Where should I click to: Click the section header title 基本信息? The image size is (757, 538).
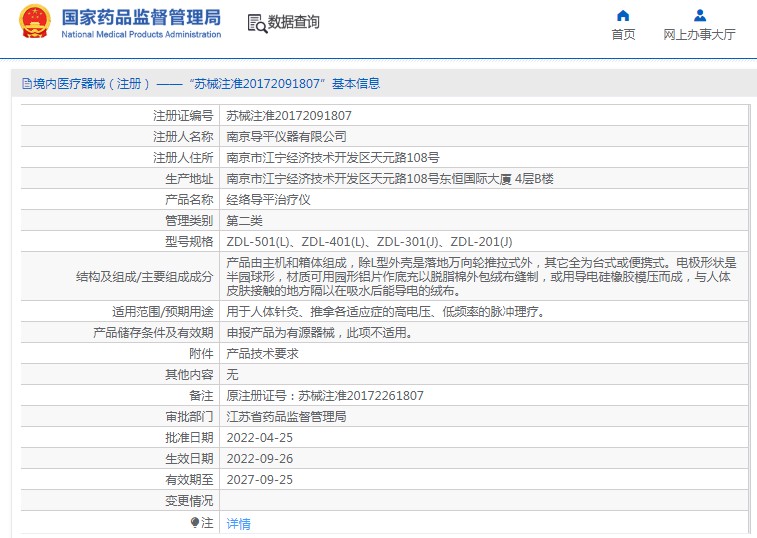pyautogui.click(x=355, y=84)
